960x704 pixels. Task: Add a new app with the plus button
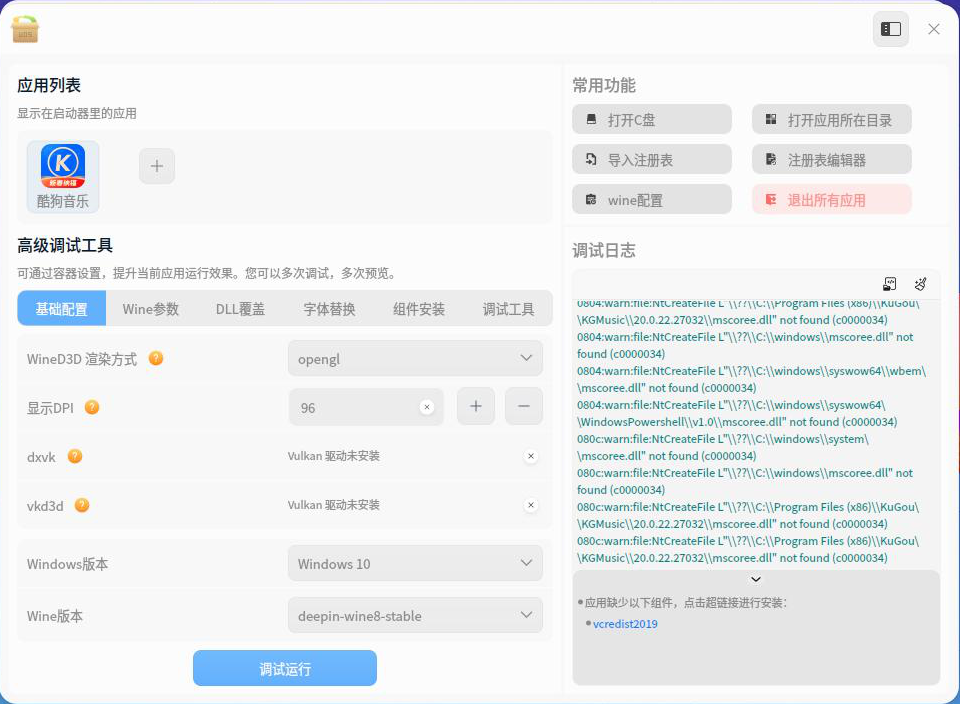click(157, 166)
